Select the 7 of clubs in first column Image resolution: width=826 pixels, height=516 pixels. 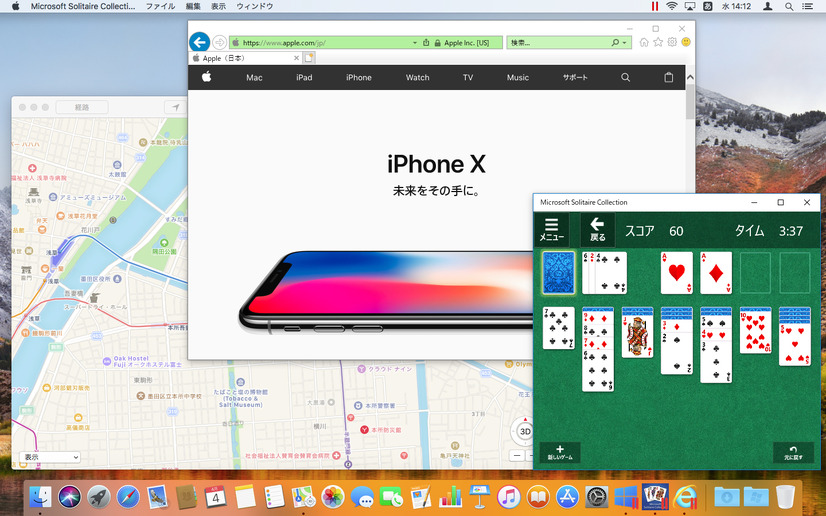(558, 328)
